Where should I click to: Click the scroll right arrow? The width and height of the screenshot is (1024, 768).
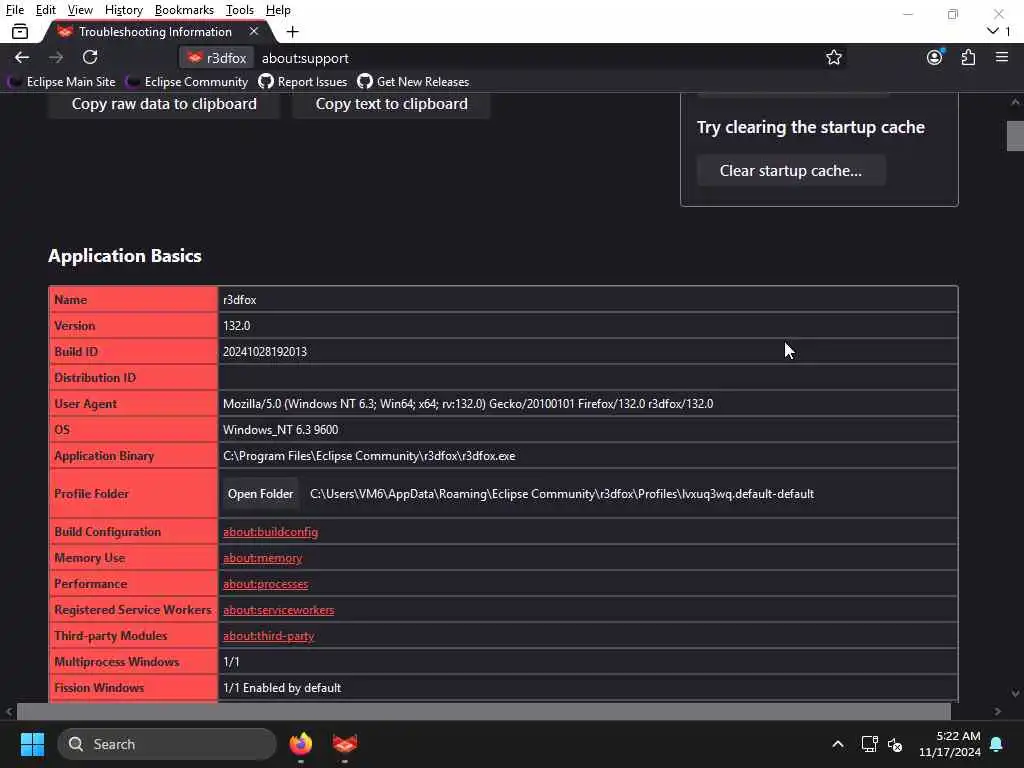(x=997, y=711)
